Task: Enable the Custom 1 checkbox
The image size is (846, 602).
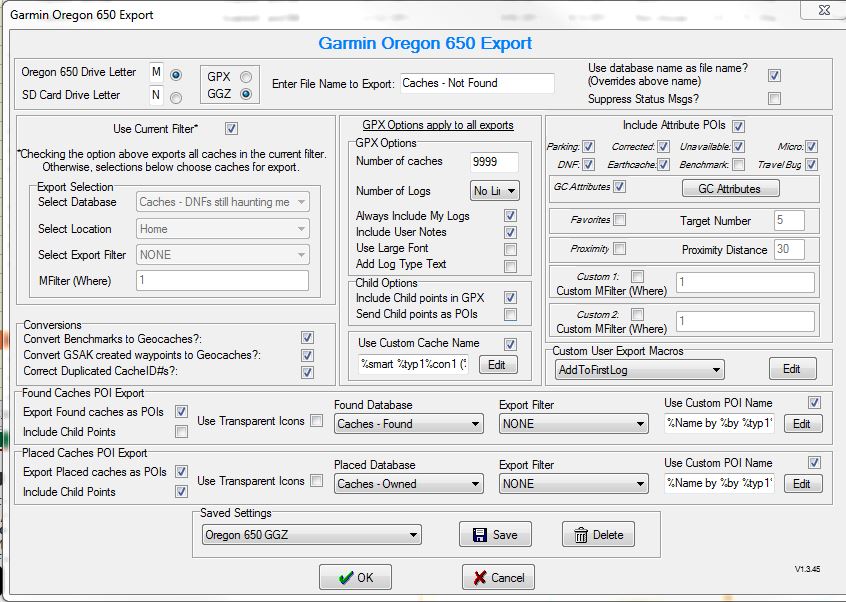Action: click(637, 276)
